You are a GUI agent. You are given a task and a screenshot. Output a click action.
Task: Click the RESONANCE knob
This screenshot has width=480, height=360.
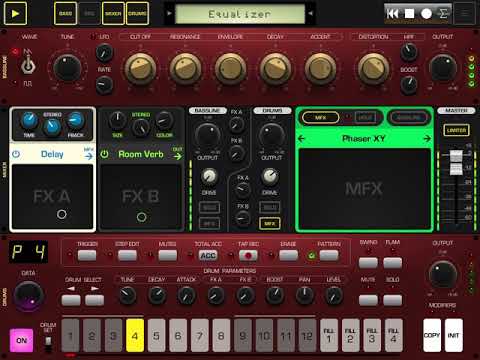click(185, 69)
